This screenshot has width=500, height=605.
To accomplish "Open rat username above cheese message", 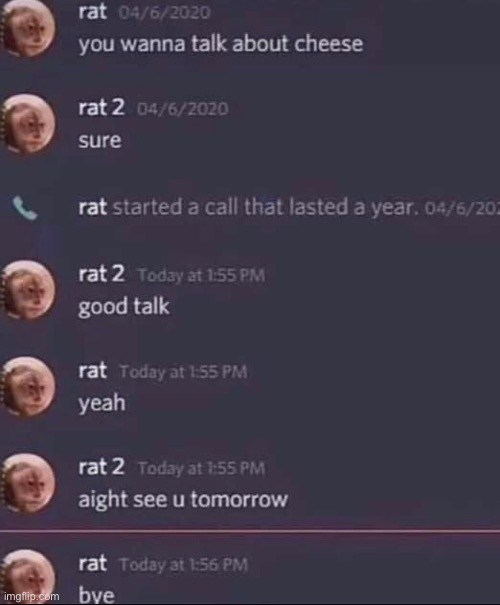I will click(x=93, y=12).
